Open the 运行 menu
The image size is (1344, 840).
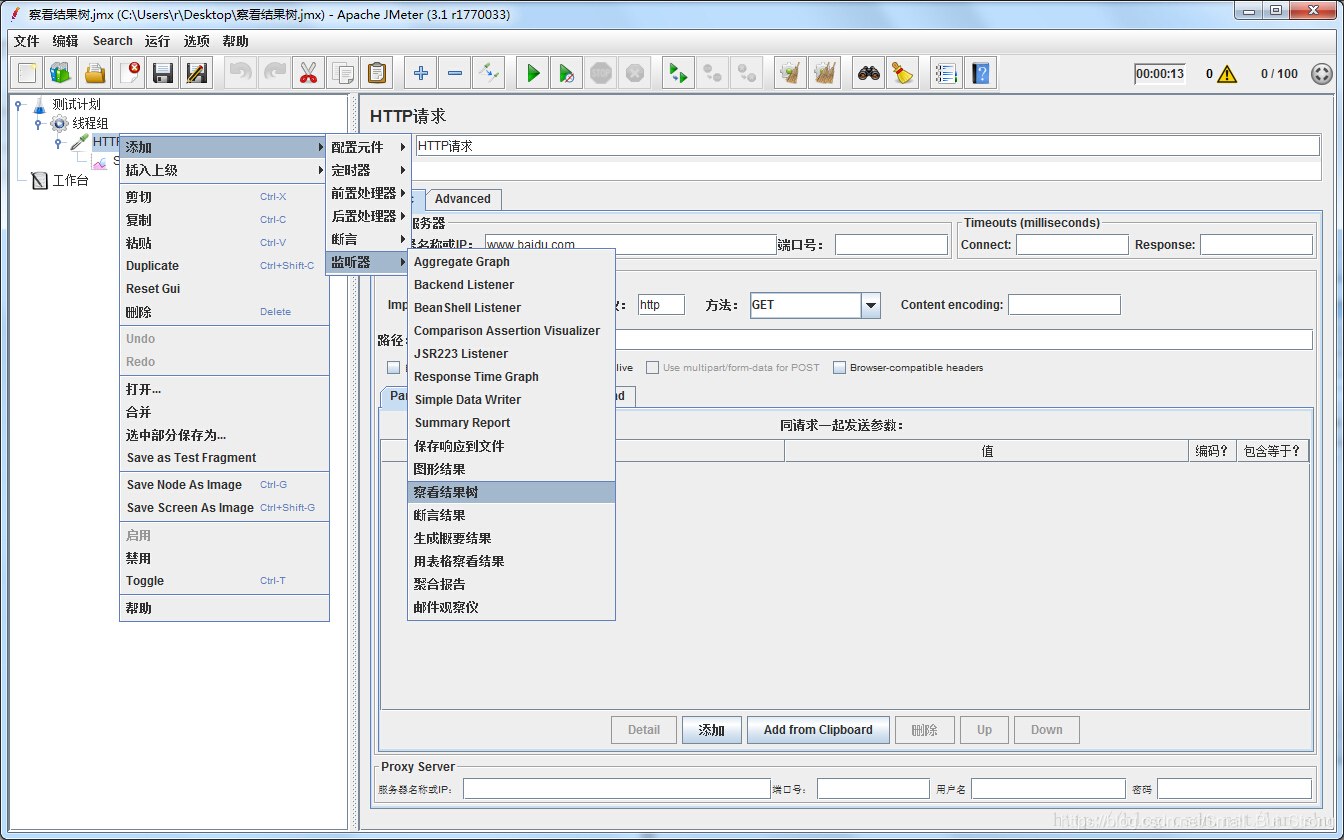pos(157,41)
